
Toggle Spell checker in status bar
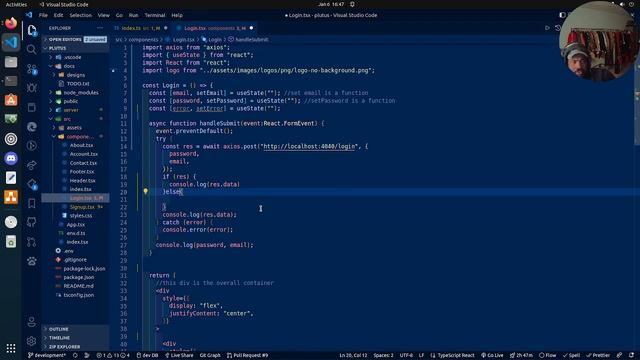point(571,356)
